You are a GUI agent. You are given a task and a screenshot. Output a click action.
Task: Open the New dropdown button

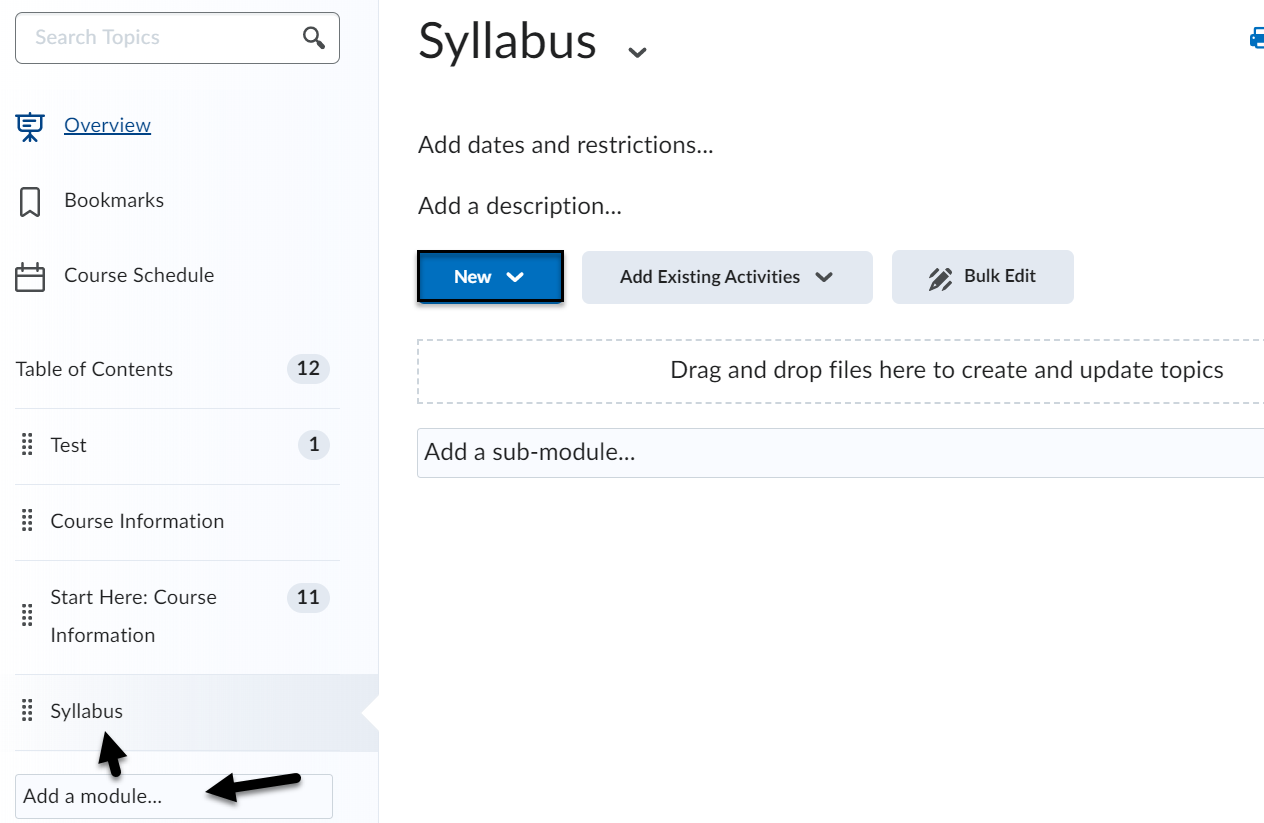click(489, 277)
